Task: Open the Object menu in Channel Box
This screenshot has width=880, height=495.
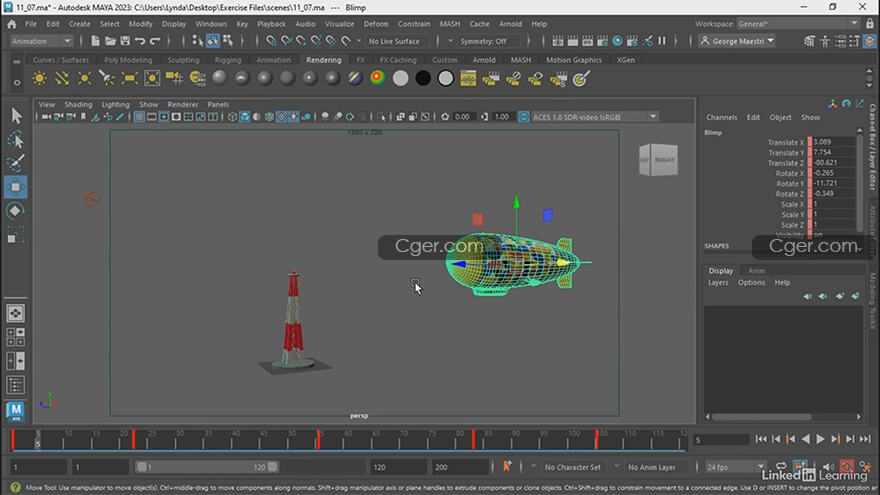Action: click(780, 117)
